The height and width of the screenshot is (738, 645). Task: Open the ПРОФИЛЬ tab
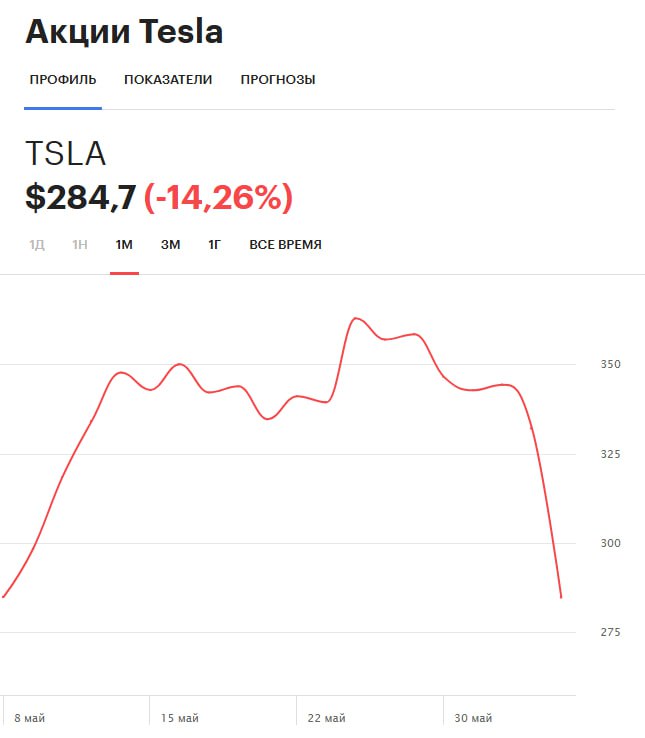(x=63, y=80)
